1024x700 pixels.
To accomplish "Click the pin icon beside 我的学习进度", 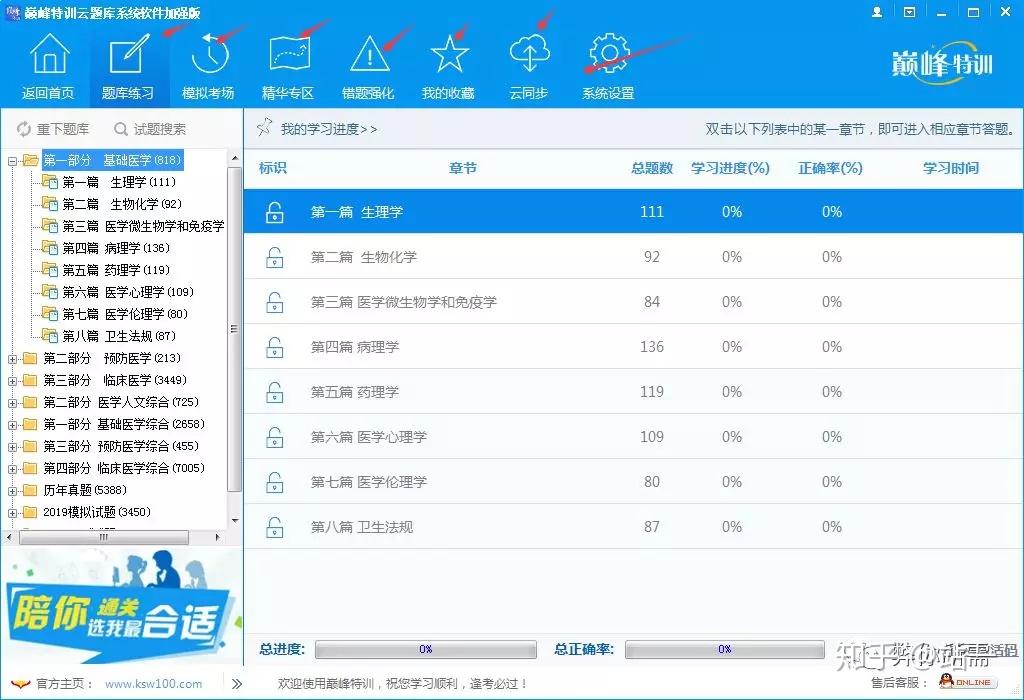I will (x=264, y=127).
